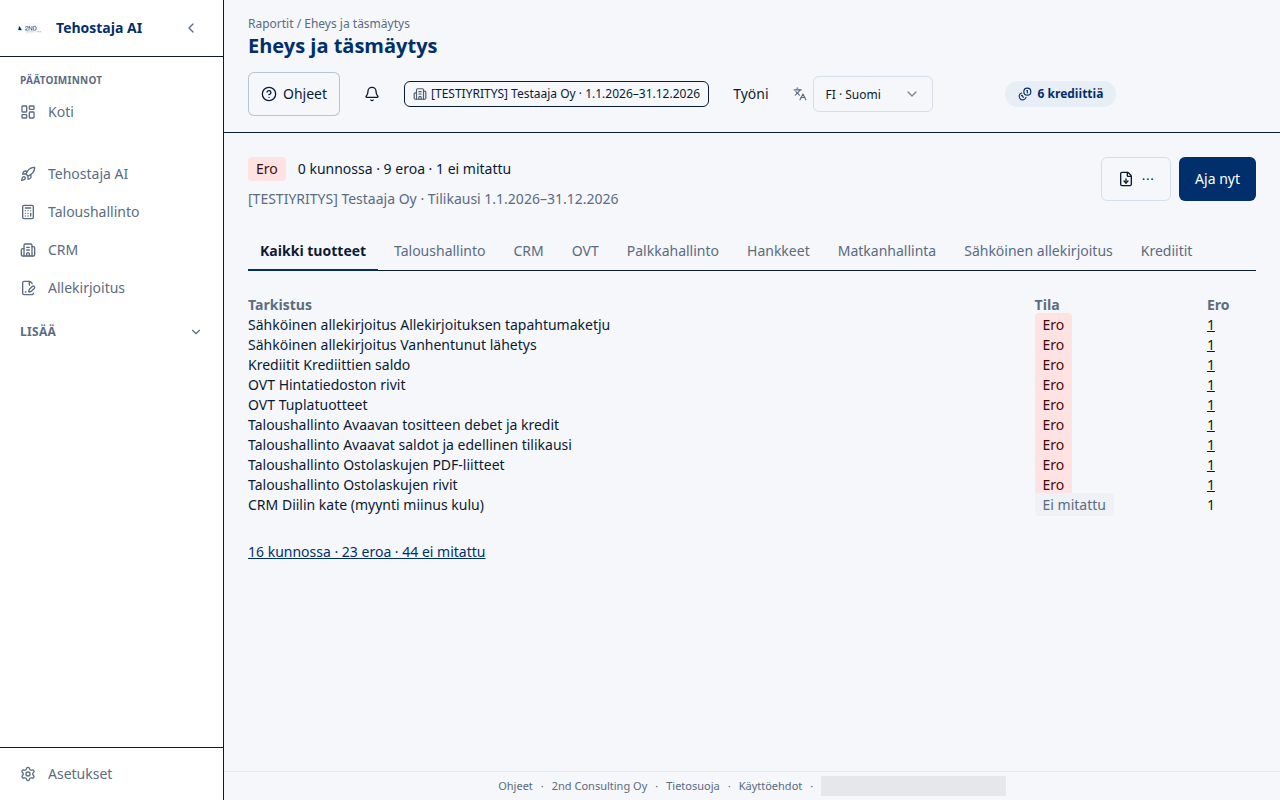Open difference count for Allekirjoituksen tapahtumaketju
This screenshot has width=1280, height=800.
coord(1211,325)
